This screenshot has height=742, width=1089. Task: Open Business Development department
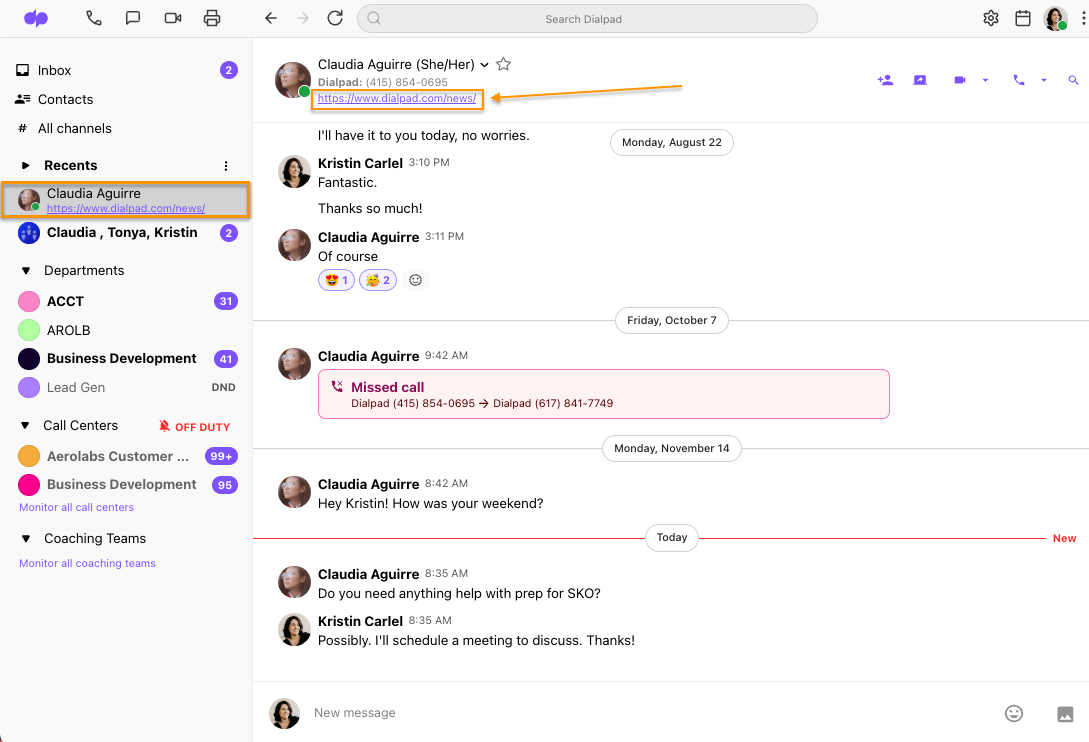126,358
